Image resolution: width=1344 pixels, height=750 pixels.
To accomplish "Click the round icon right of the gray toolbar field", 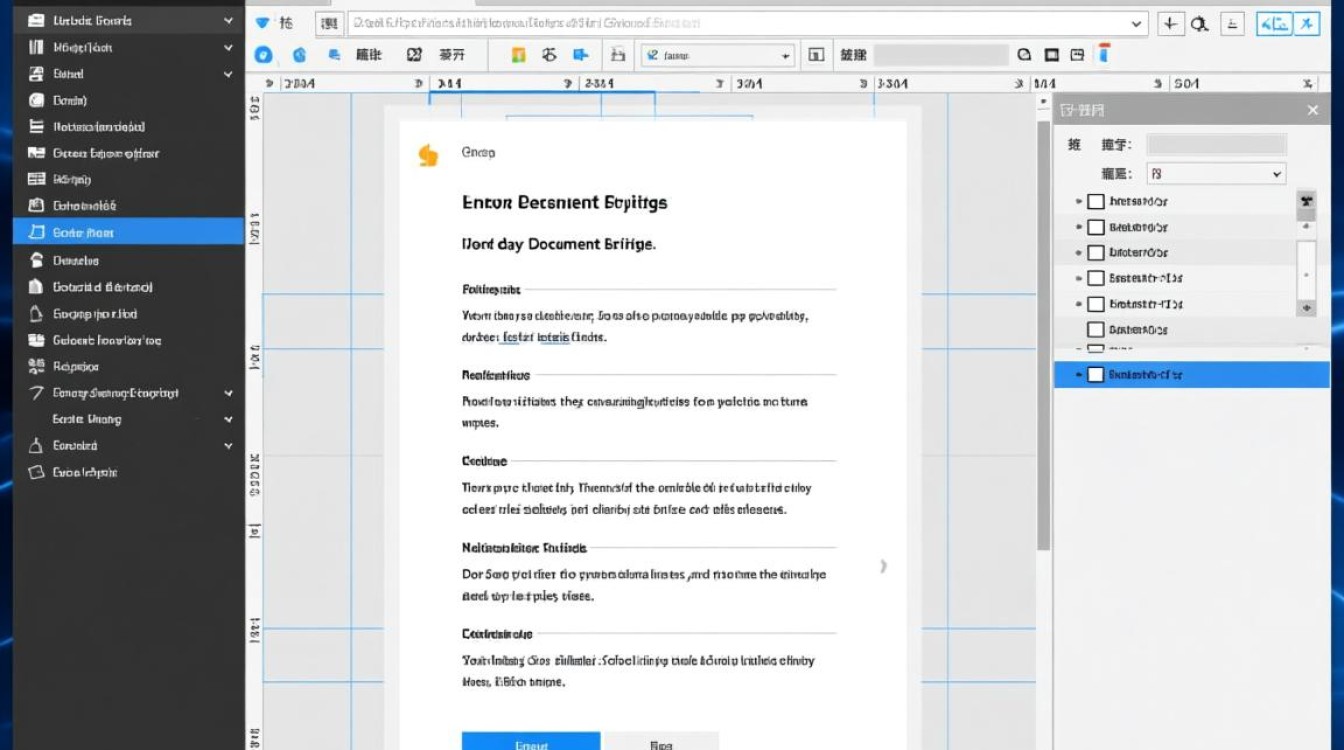I will pyautogui.click(x=1024, y=56).
